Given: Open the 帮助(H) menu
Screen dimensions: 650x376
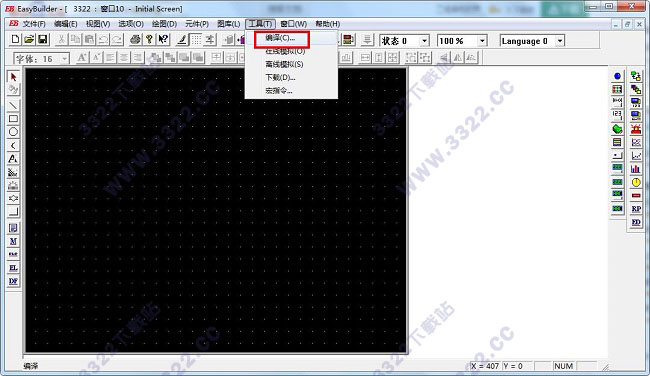Looking at the screenshot, I should tap(327, 24).
